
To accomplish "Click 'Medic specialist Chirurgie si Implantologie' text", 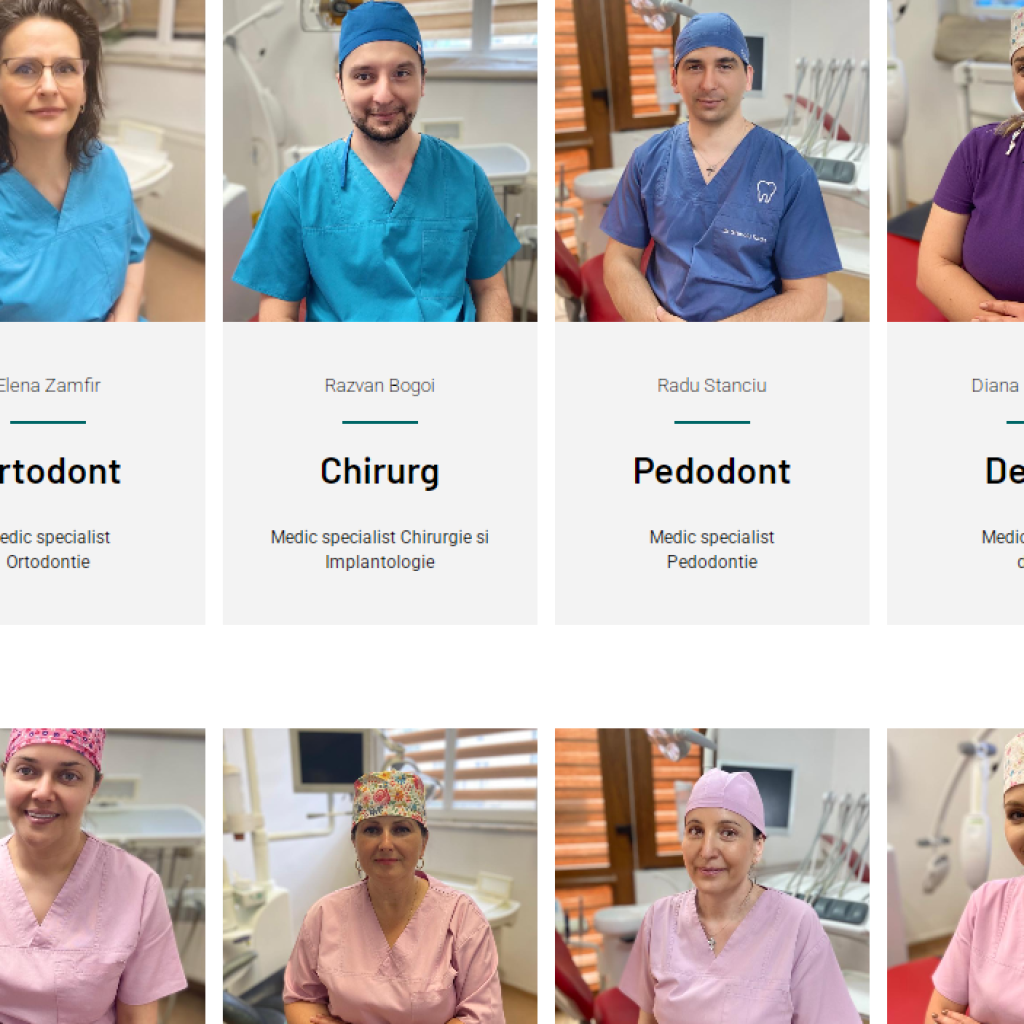I will [x=380, y=549].
